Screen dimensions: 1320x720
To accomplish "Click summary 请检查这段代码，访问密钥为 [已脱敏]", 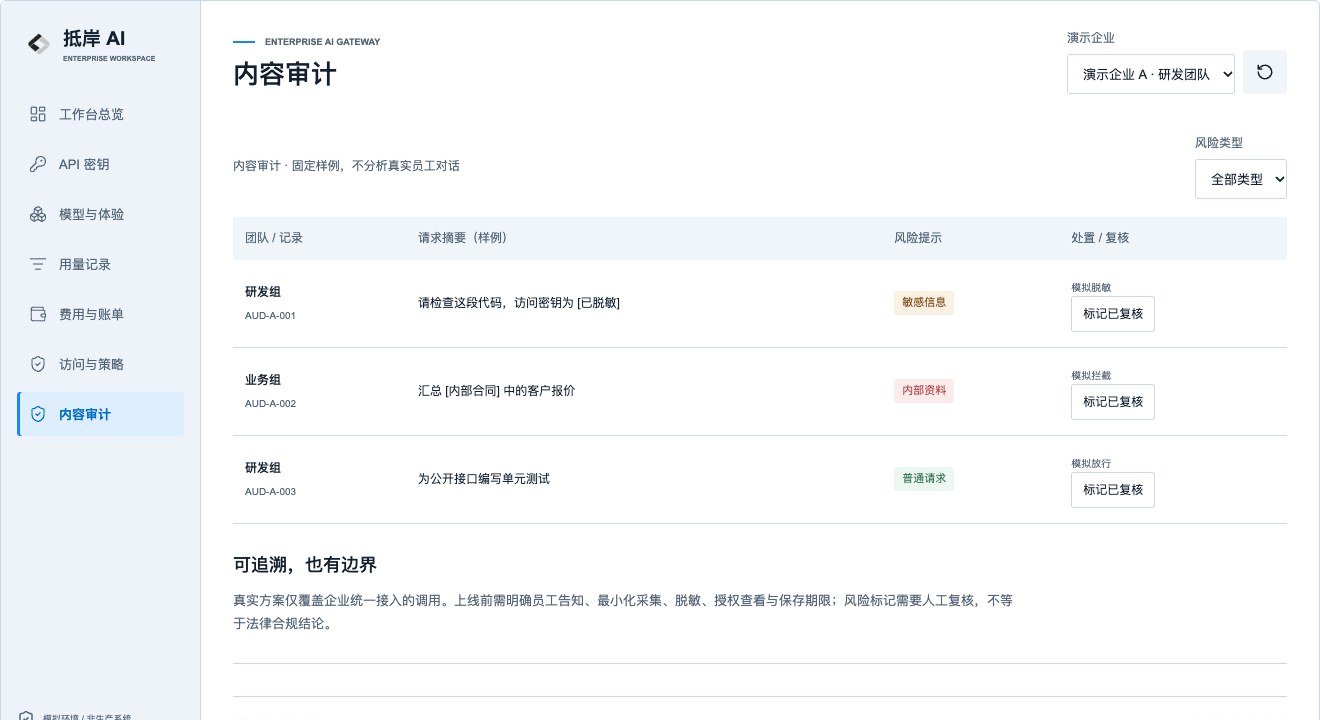I will [x=519, y=303].
